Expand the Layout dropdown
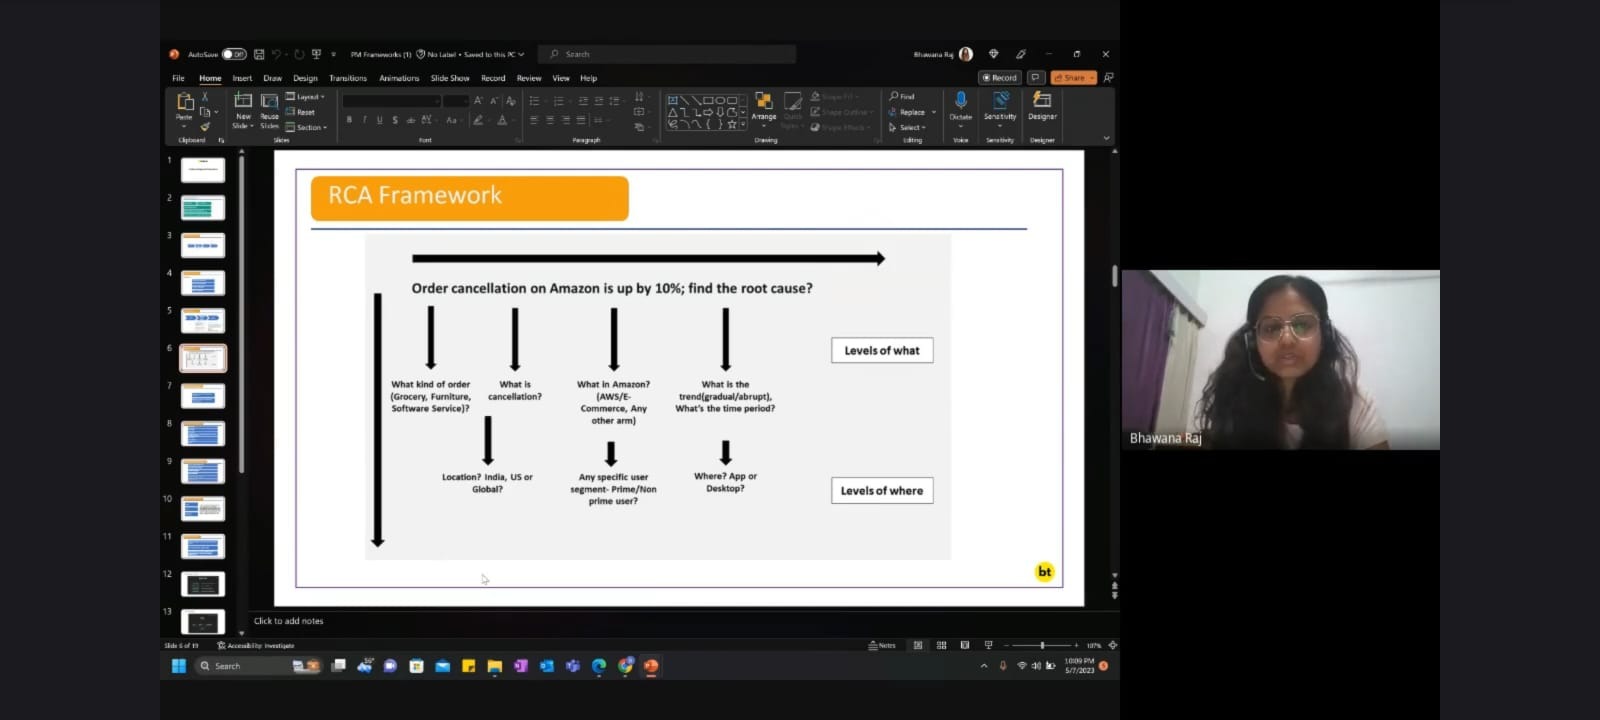1600x720 pixels. [x=306, y=97]
